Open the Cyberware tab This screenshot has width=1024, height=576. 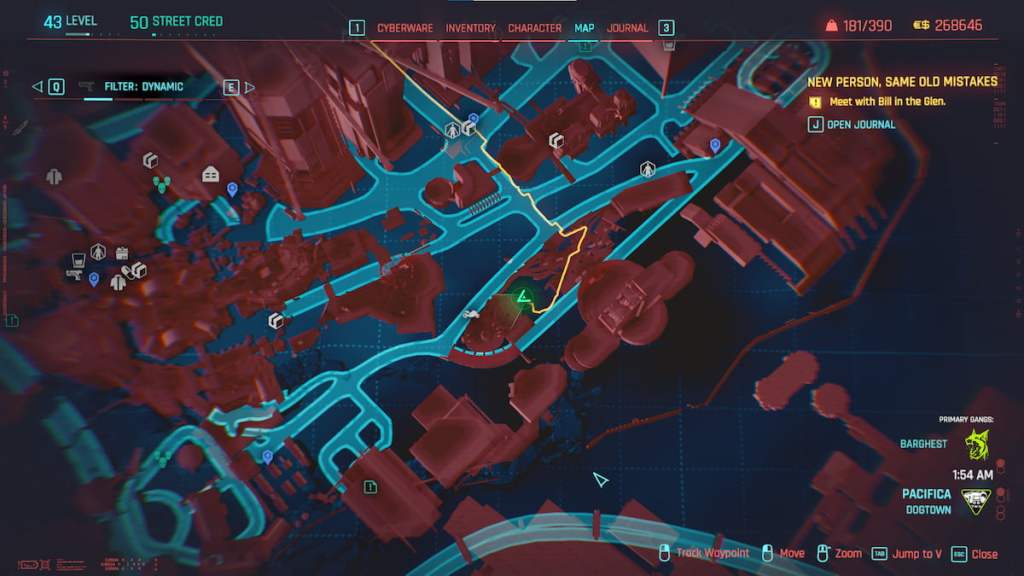tap(405, 28)
